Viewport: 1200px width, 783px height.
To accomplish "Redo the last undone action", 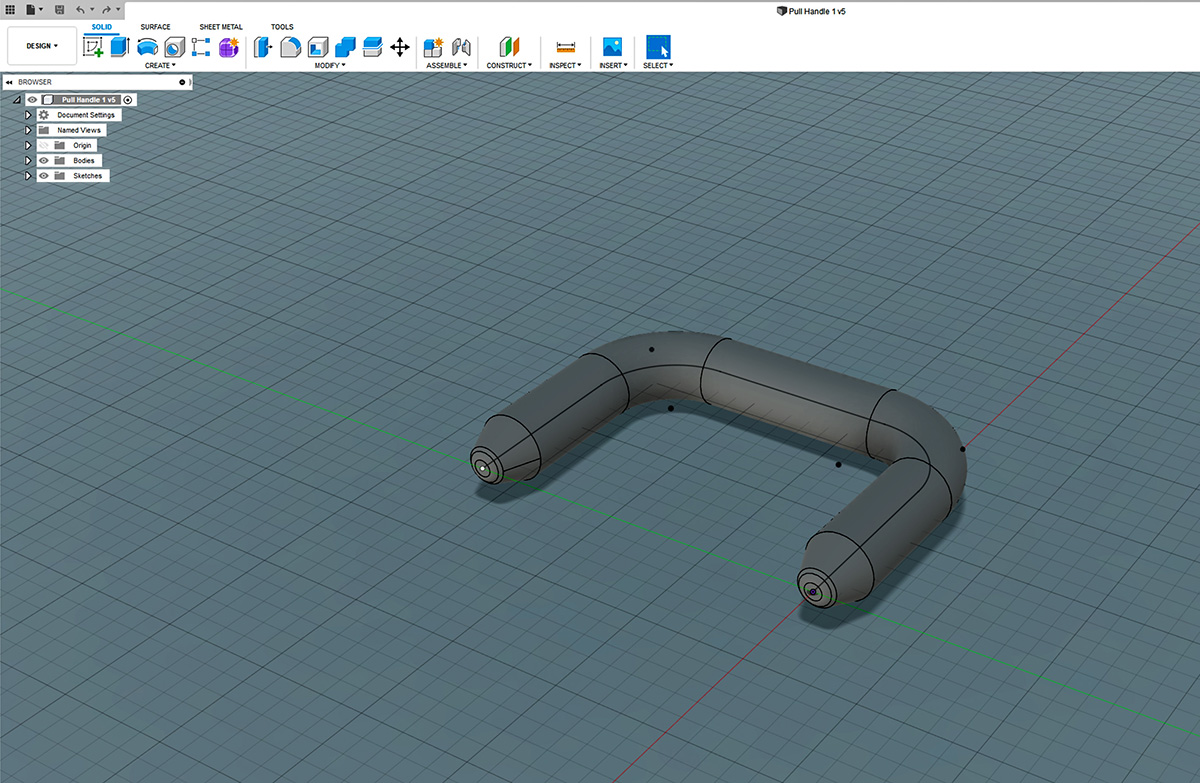I will pos(106,9).
